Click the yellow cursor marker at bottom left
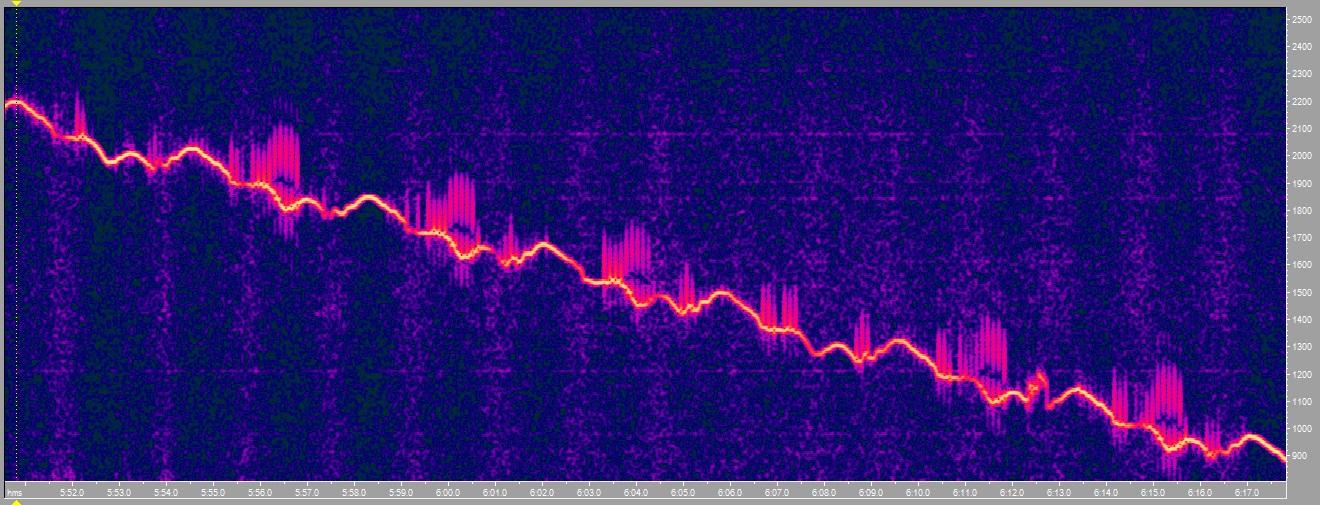This screenshot has width=1320, height=505. [x=16, y=501]
